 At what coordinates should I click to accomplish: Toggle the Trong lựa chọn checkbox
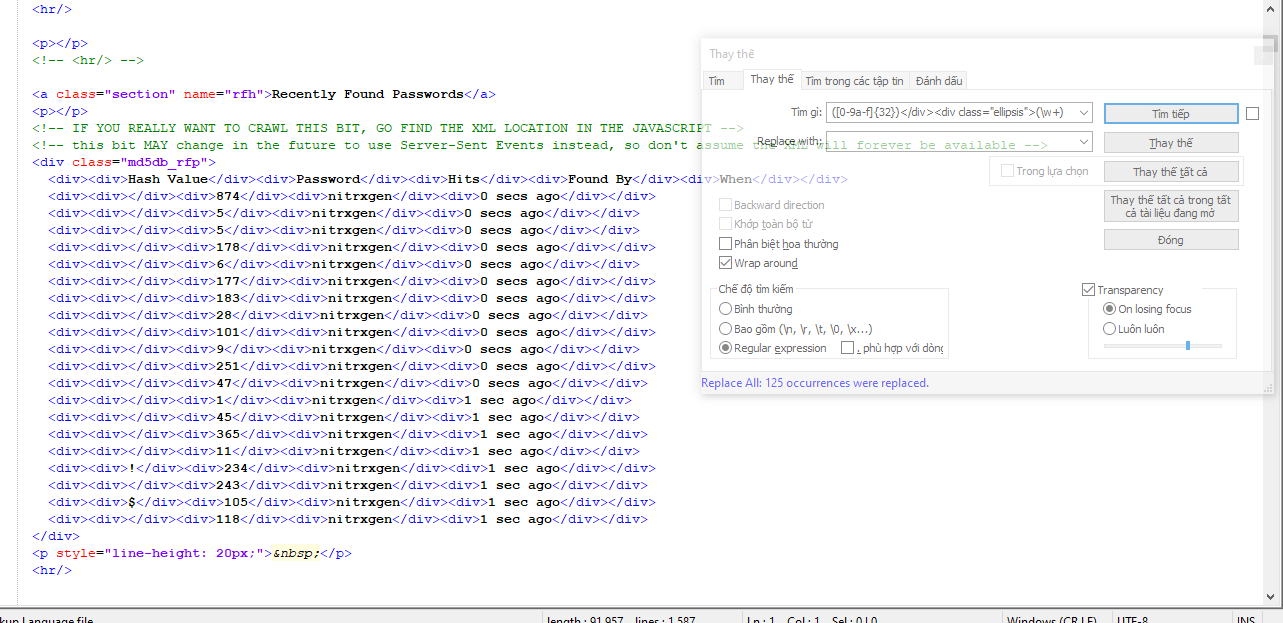click(1007, 172)
